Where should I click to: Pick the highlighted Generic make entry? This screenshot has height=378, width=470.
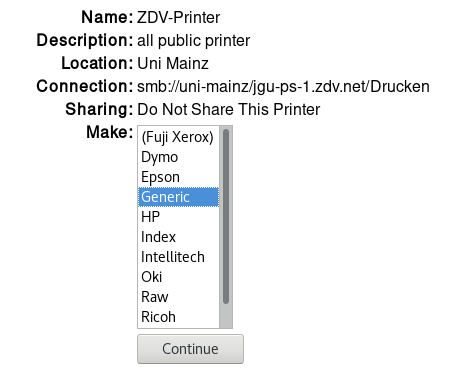(179, 197)
